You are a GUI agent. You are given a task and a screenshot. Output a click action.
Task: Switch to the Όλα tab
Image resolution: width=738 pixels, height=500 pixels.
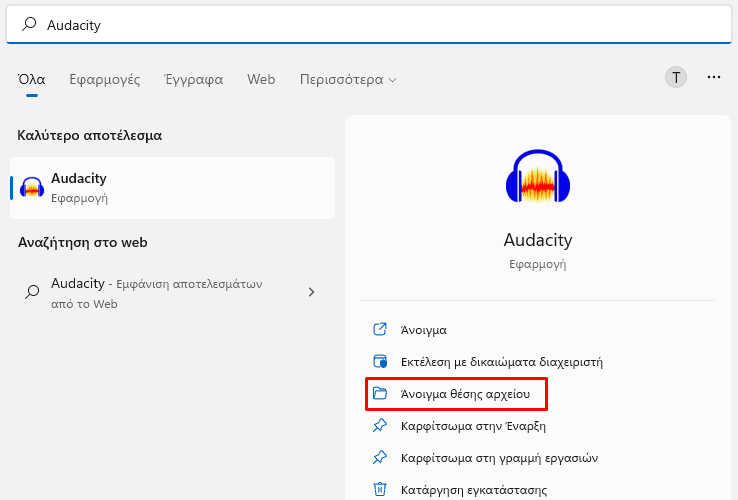[x=32, y=79]
